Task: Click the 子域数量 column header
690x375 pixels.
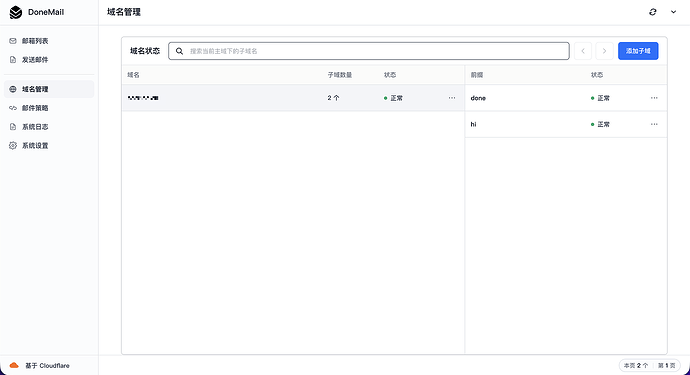Action: pyautogui.click(x=340, y=75)
